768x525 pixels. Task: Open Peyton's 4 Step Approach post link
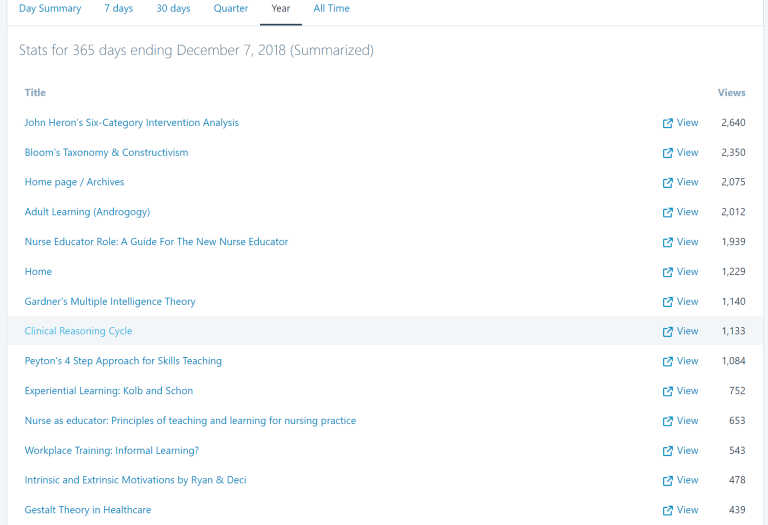coord(123,361)
